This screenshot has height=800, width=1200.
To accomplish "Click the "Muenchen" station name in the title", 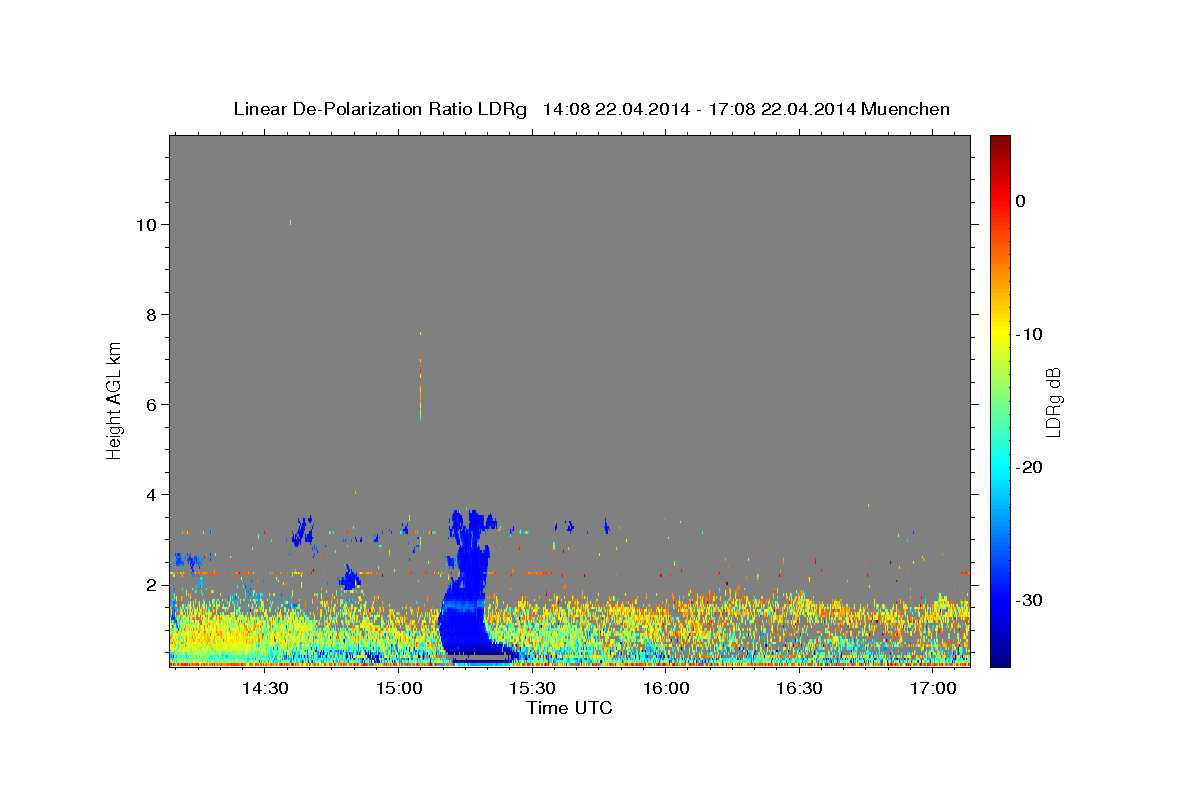I will [x=905, y=109].
